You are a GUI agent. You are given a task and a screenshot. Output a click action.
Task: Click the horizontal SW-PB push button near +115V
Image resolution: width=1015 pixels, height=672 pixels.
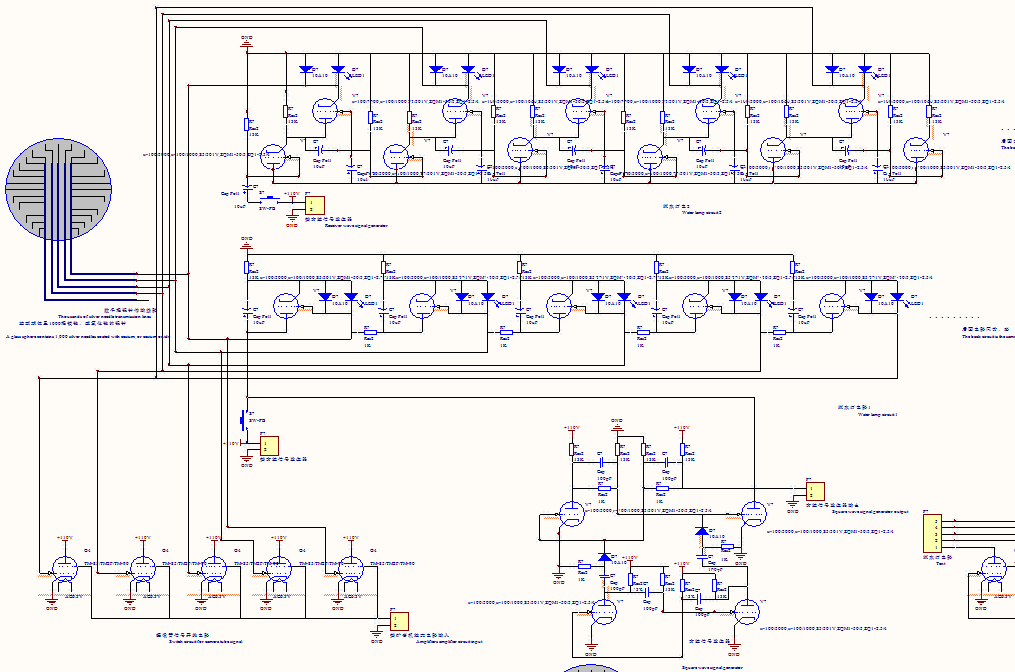[268, 199]
